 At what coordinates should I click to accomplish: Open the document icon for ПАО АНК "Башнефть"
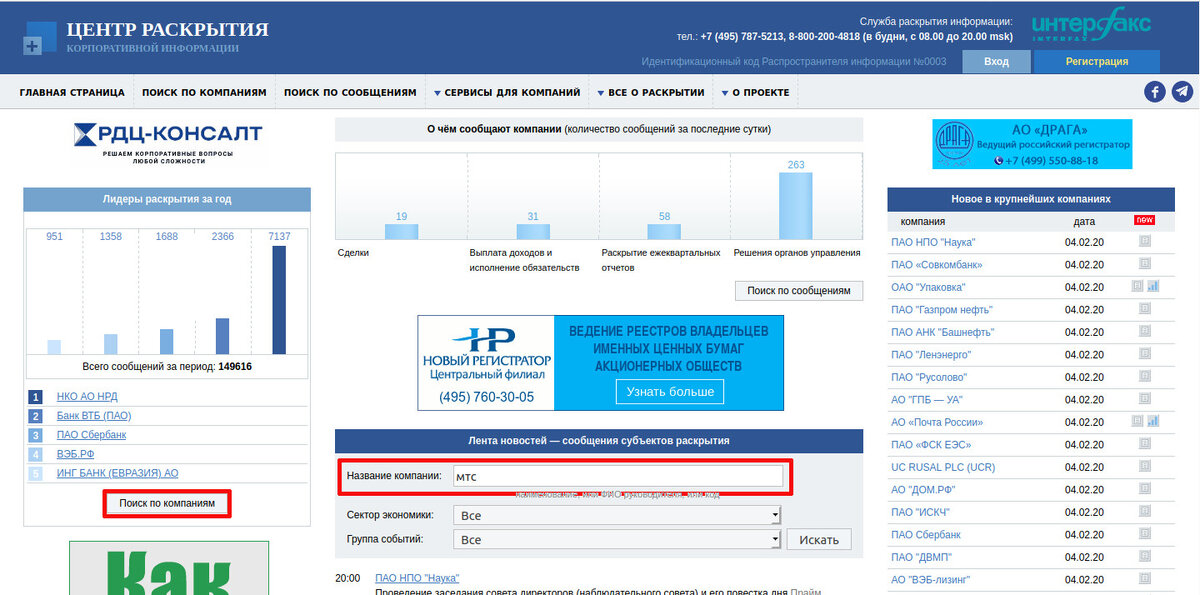click(x=1145, y=331)
